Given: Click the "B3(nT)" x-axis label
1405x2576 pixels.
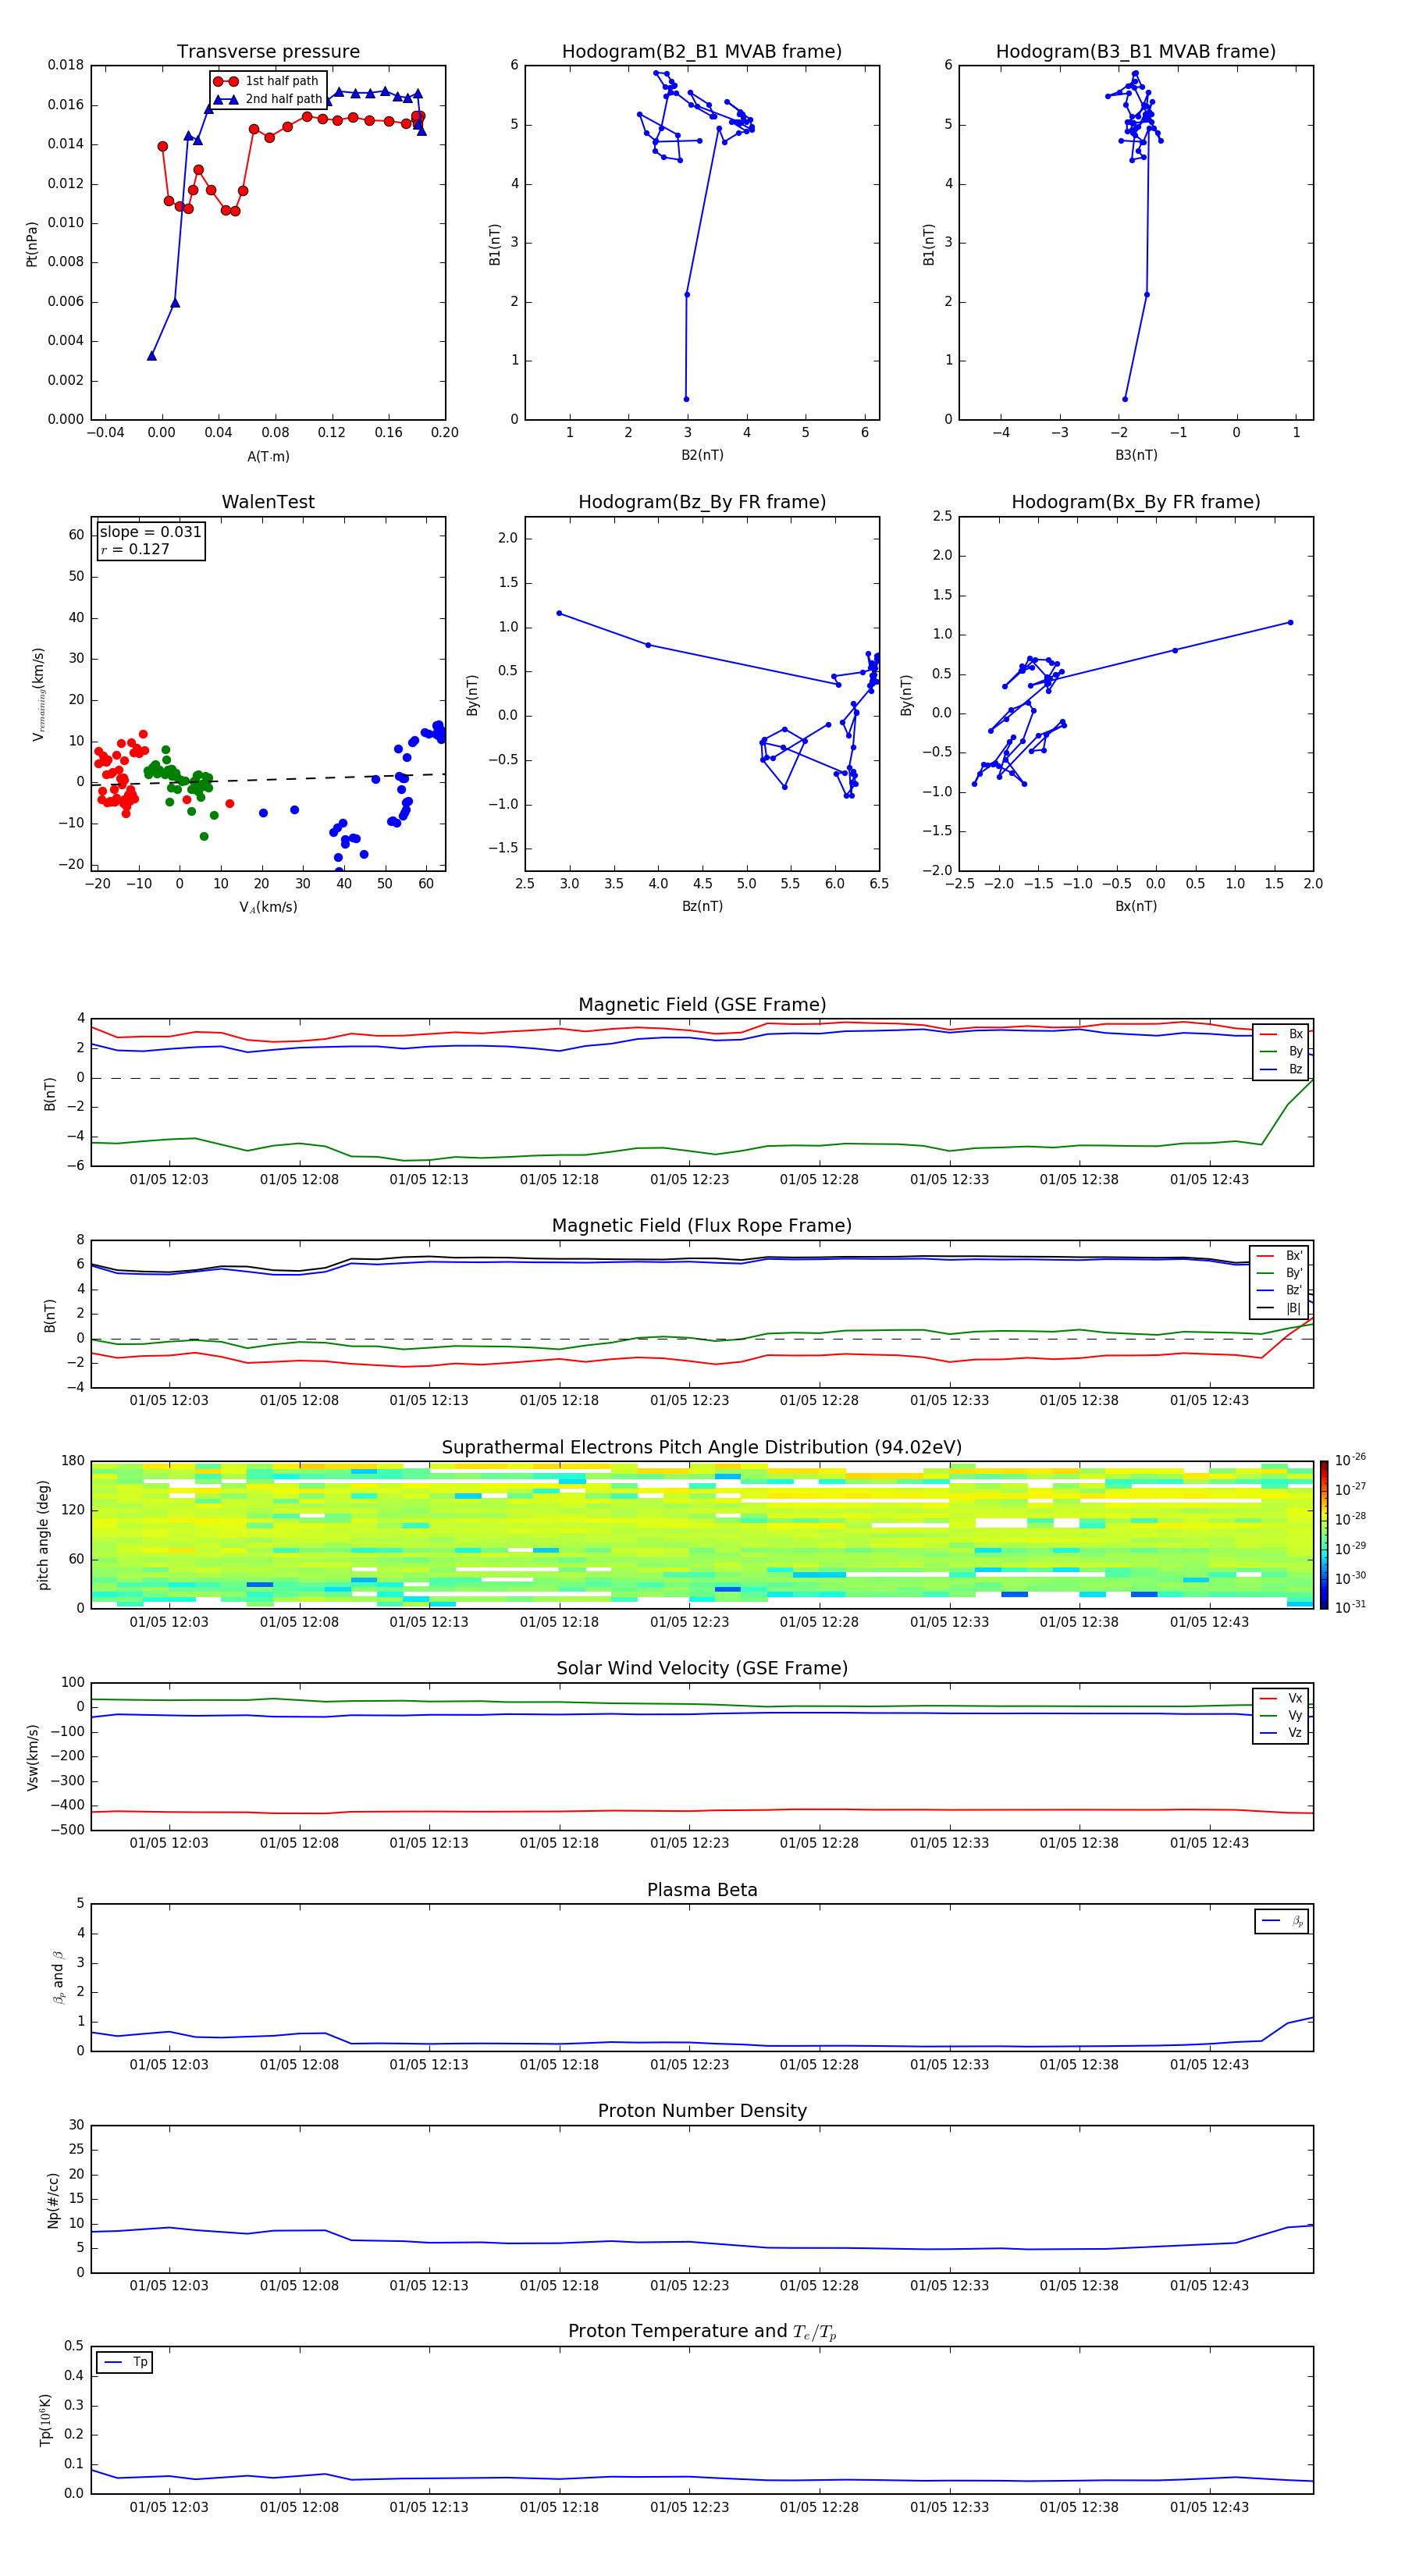Looking at the screenshot, I should pos(1136,455).
